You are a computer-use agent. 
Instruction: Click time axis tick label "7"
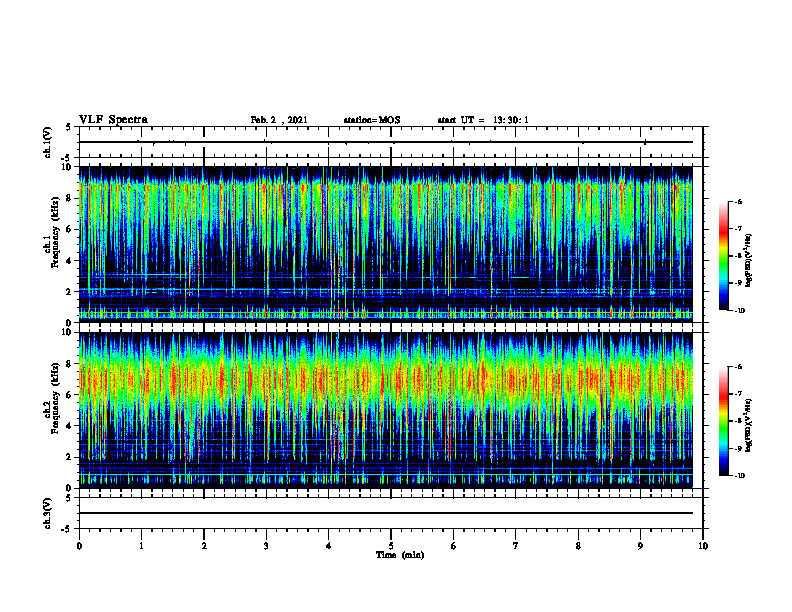coord(516,546)
